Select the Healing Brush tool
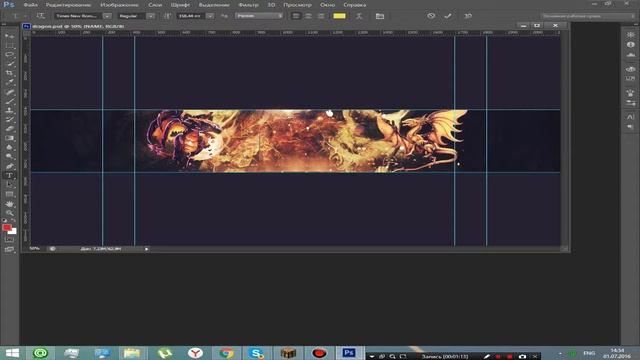The image size is (640, 360). (9, 92)
